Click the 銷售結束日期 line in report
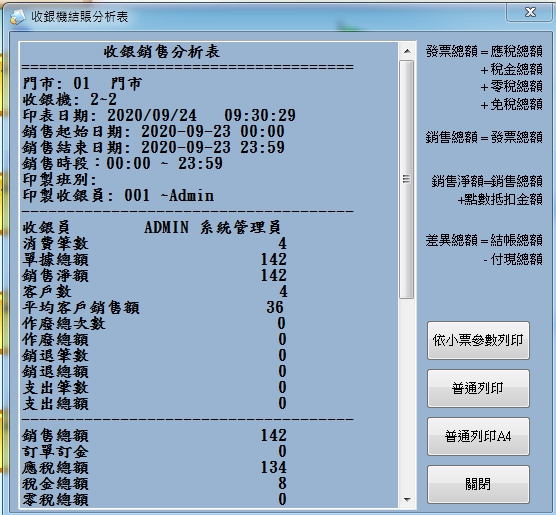 [x=154, y=148]
